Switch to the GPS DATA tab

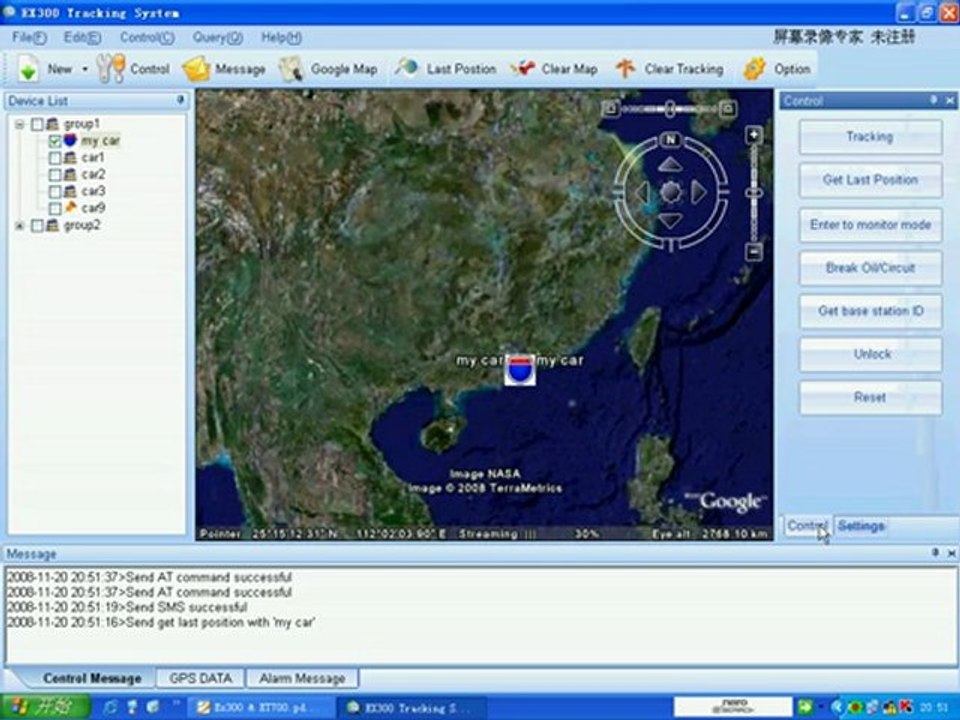point(200,678)
